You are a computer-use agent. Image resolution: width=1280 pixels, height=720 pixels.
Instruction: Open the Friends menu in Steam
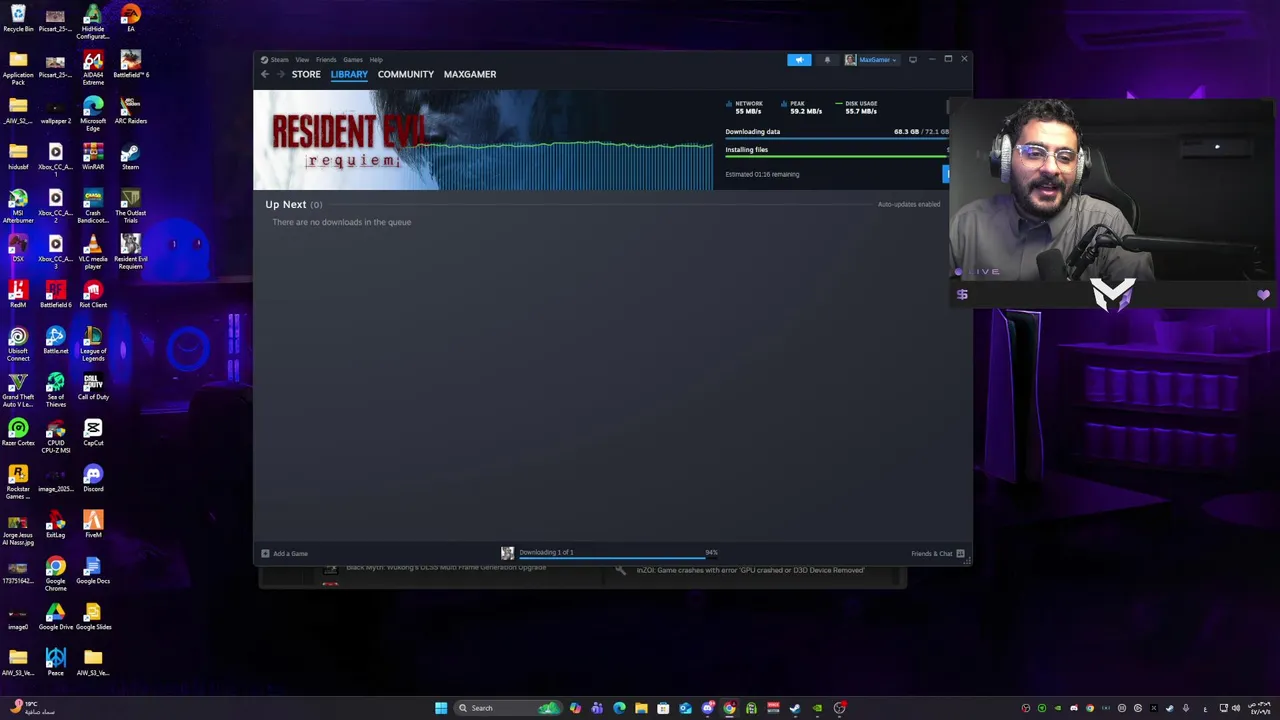[x=326, y=60]
